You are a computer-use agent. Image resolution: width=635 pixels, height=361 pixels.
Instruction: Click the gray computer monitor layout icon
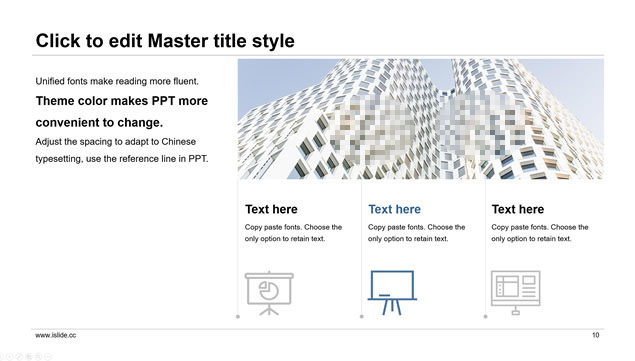click(x=516, y=293)
